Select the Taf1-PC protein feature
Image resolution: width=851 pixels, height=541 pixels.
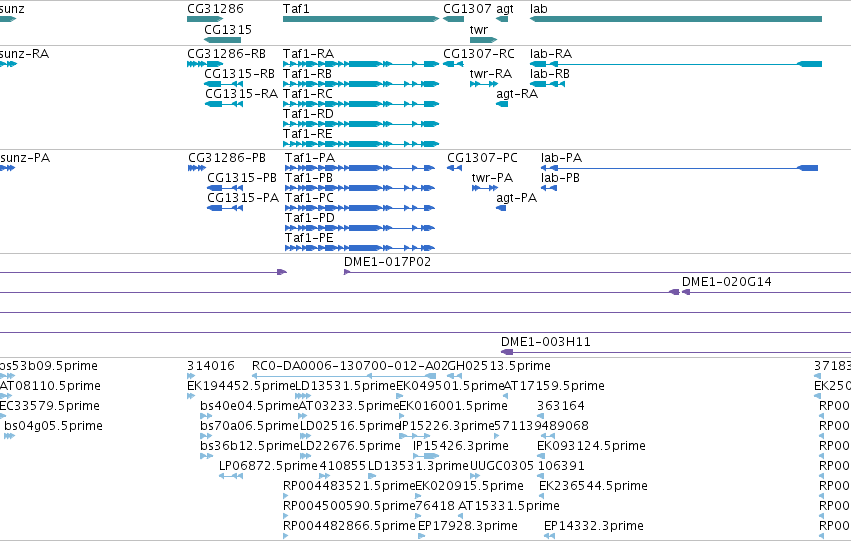click(x=360, y=208)
